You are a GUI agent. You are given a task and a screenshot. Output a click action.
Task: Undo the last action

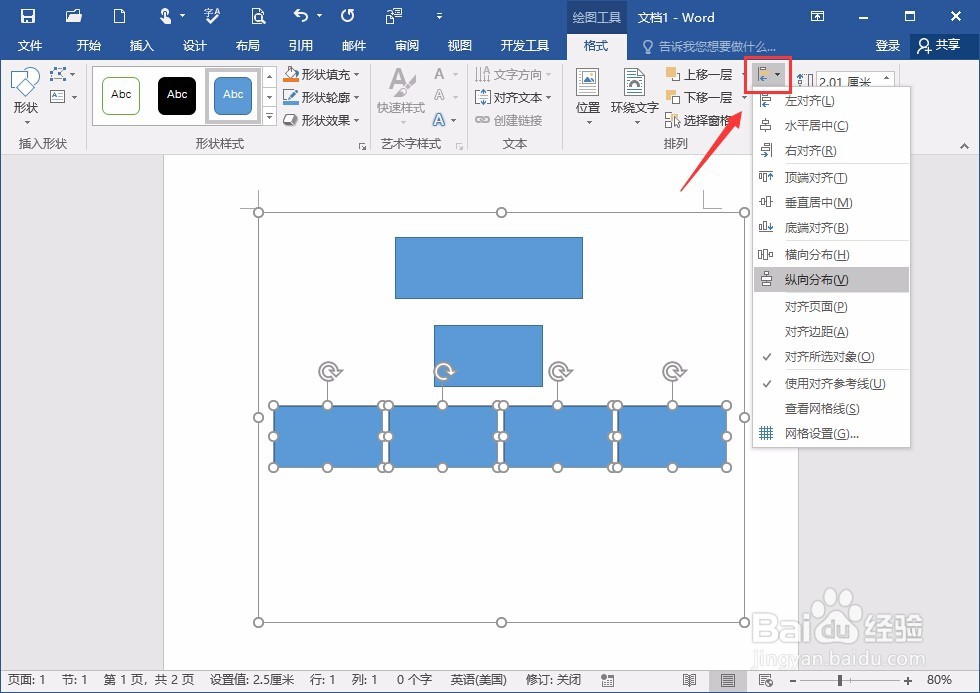click(301, 16)
